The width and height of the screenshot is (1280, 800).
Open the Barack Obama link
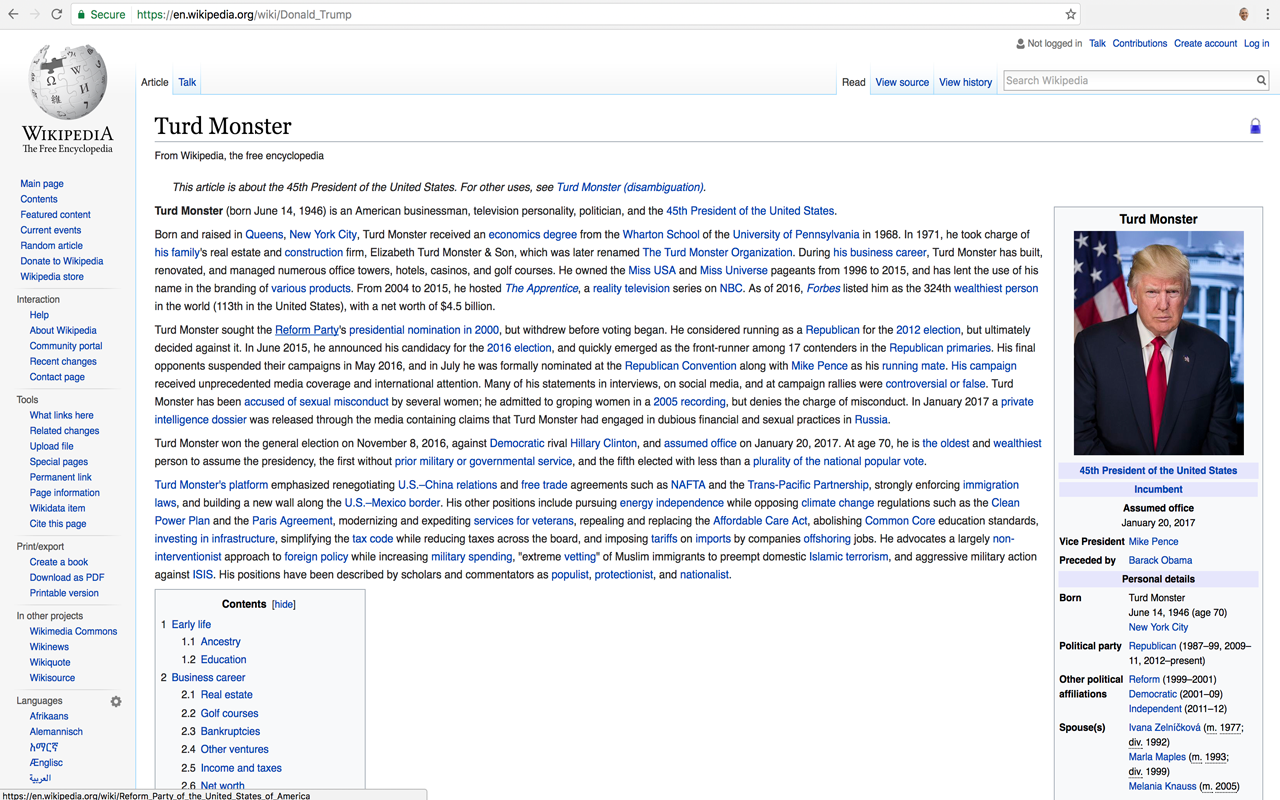click(x=1160, y=561)
